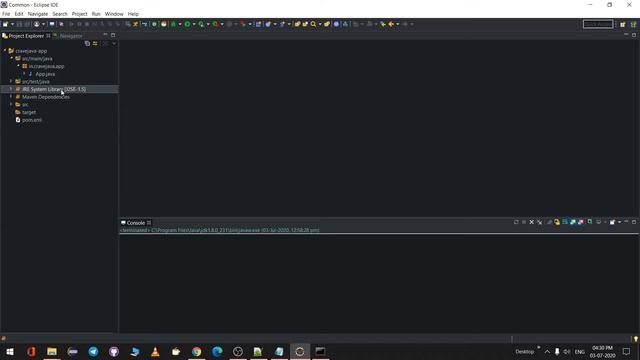Viewport: 640px width, 360px height.
Task: Open the File menu
Action: (6, 14)
